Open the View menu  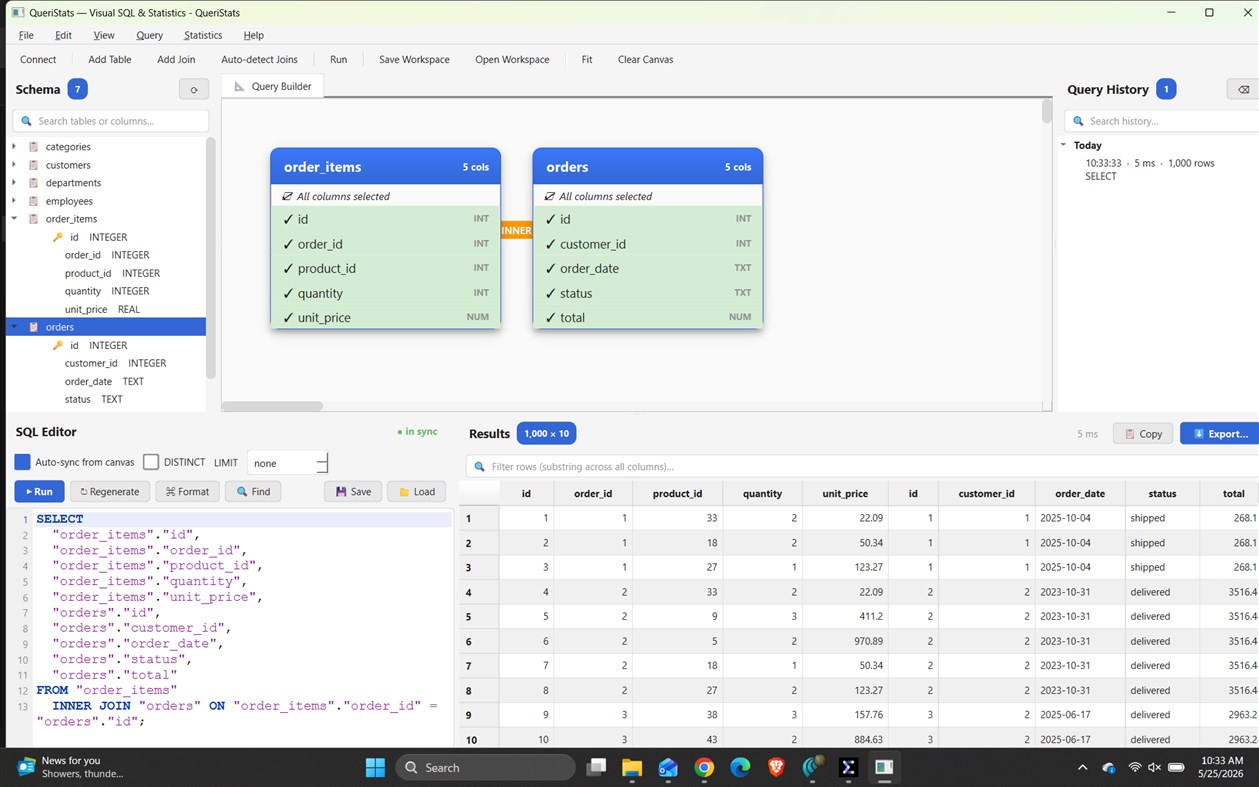click(104, 35)
